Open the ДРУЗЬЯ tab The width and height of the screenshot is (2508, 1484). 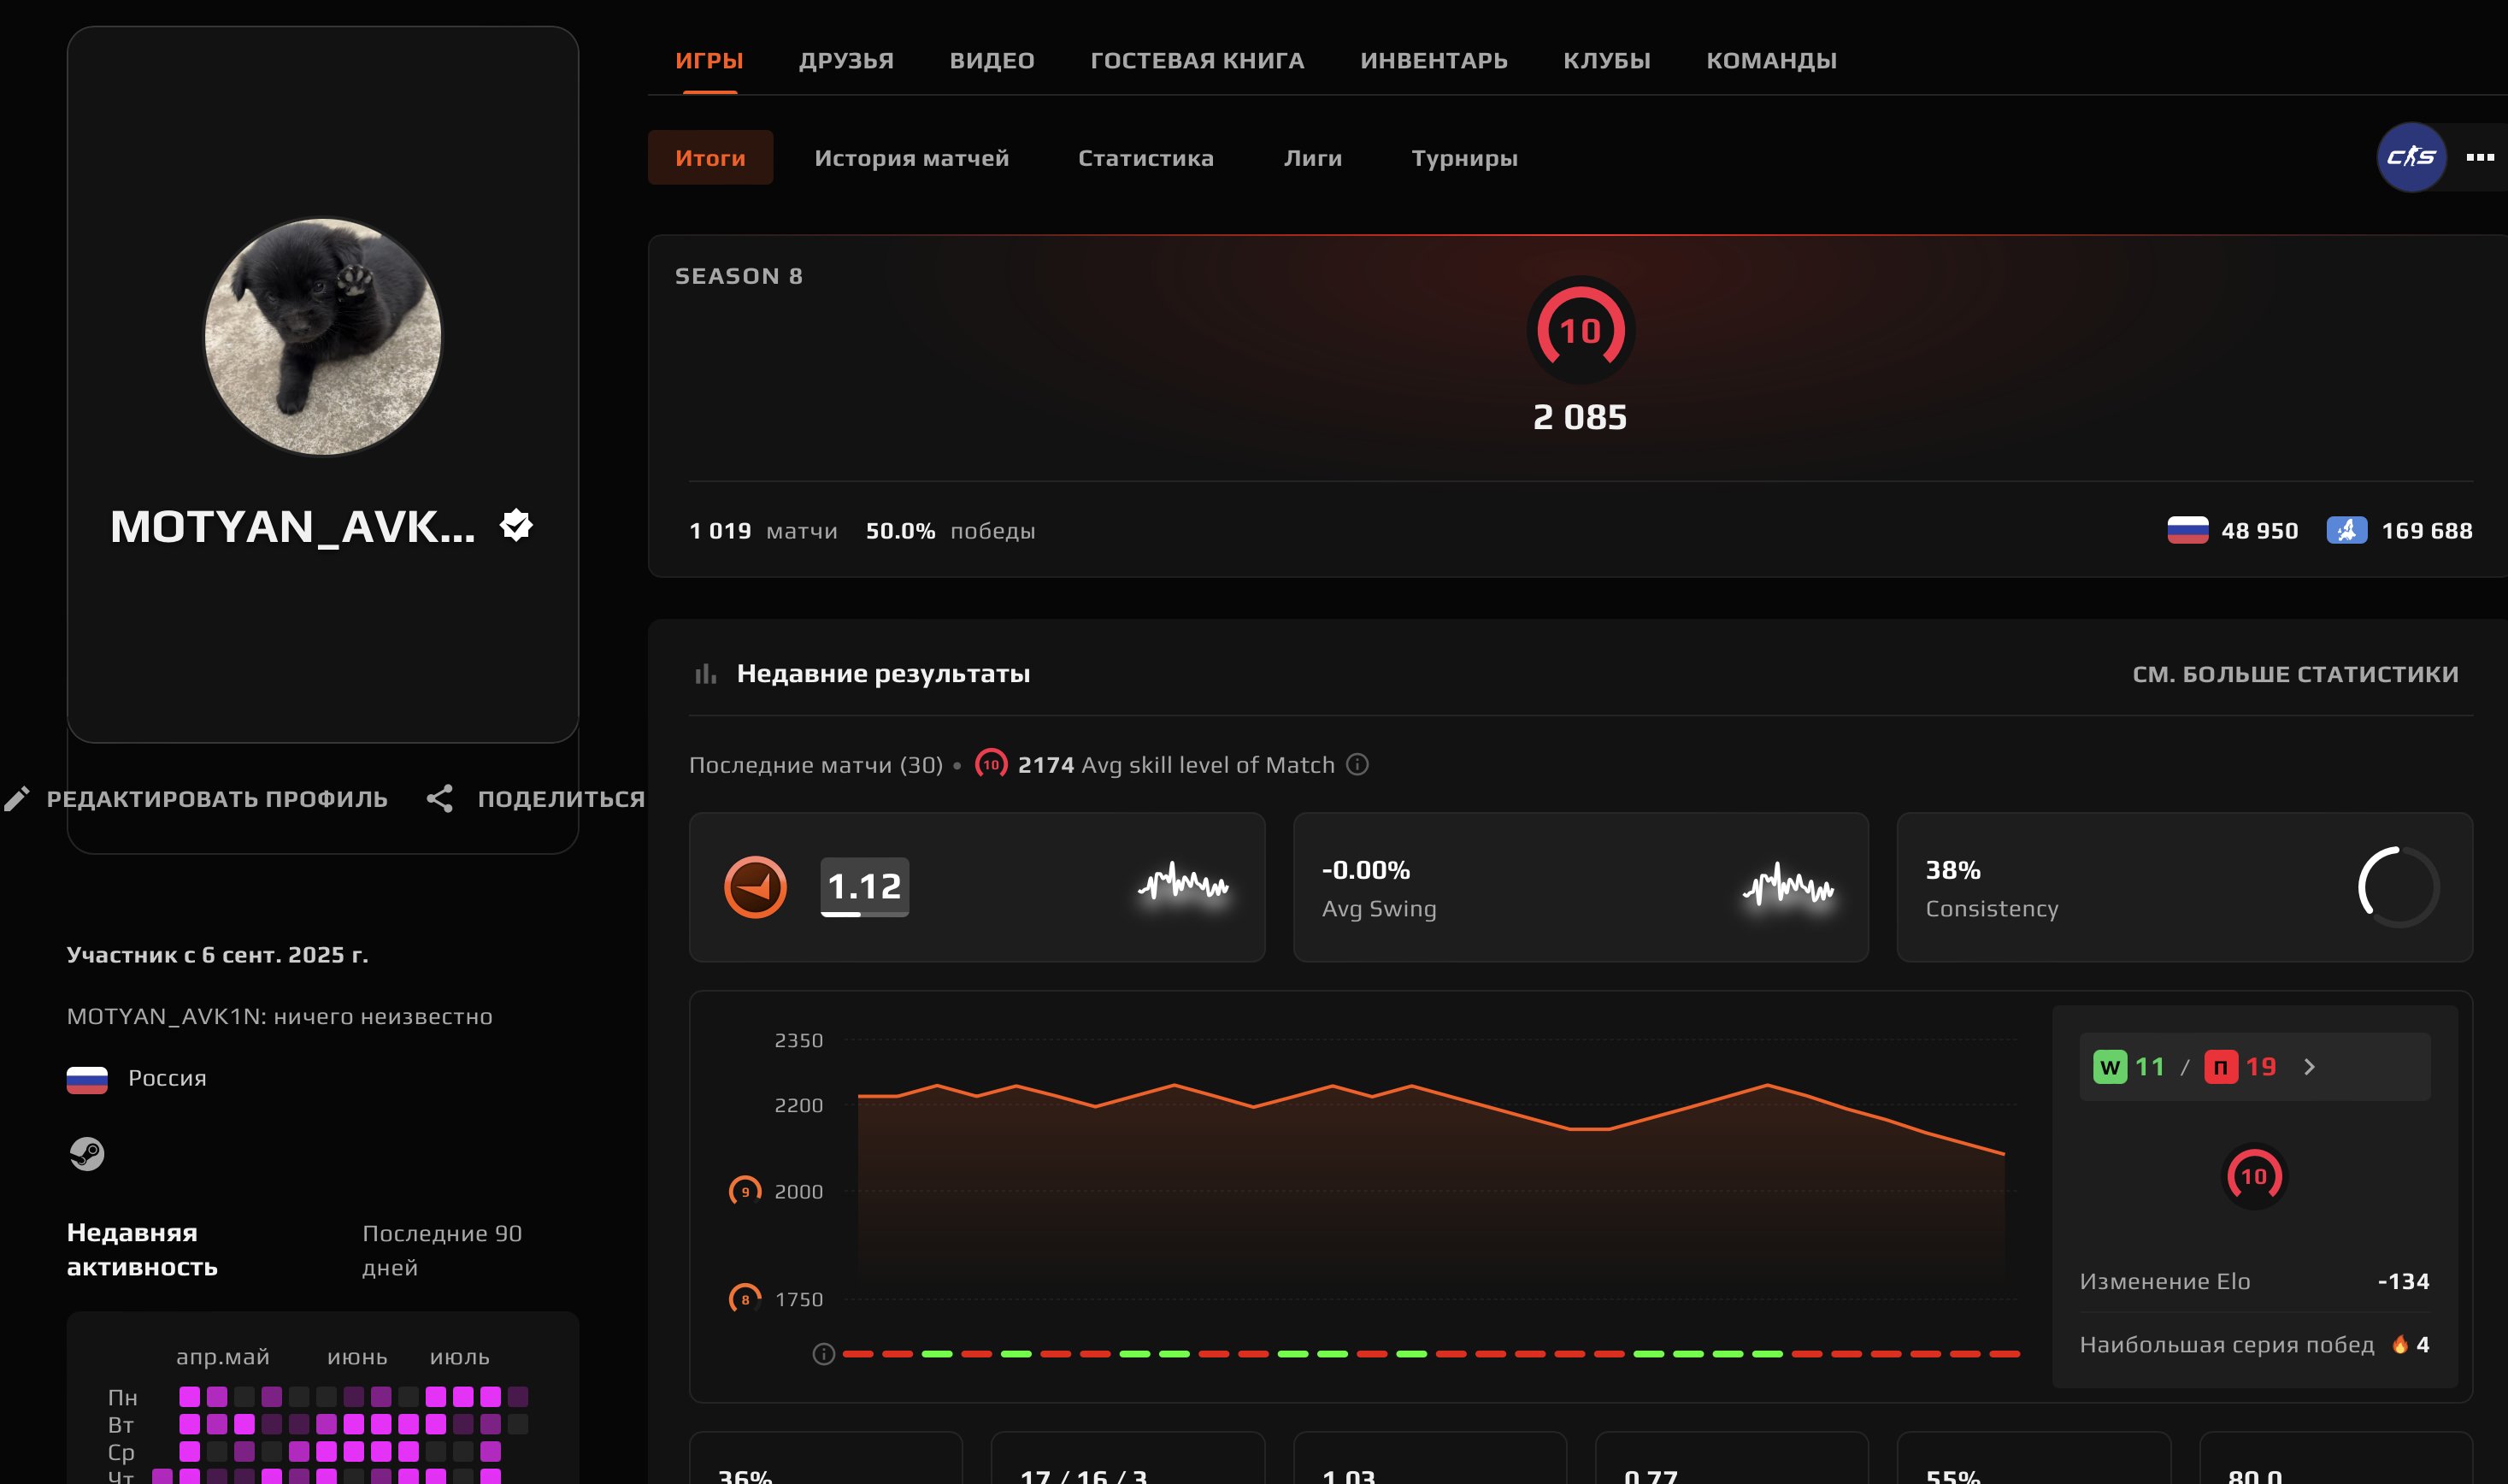pyautogui.click(x=846, y=60)
